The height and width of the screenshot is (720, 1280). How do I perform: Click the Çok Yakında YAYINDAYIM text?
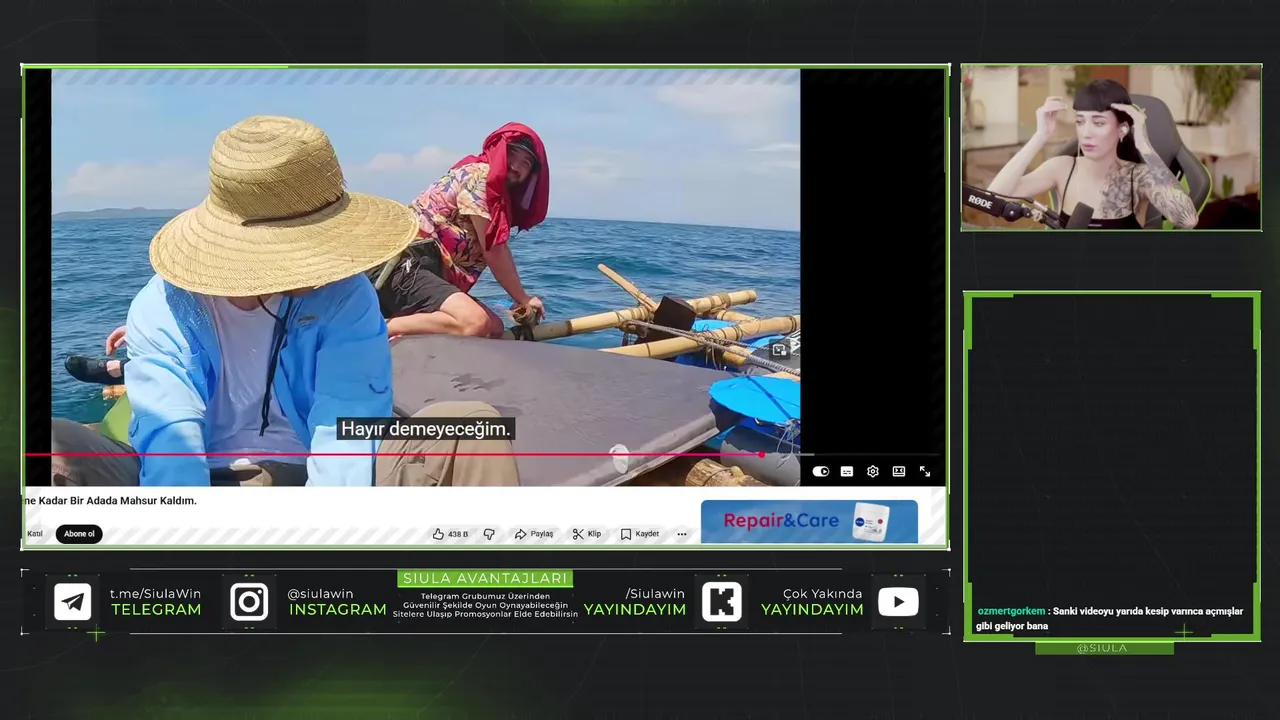812,602
